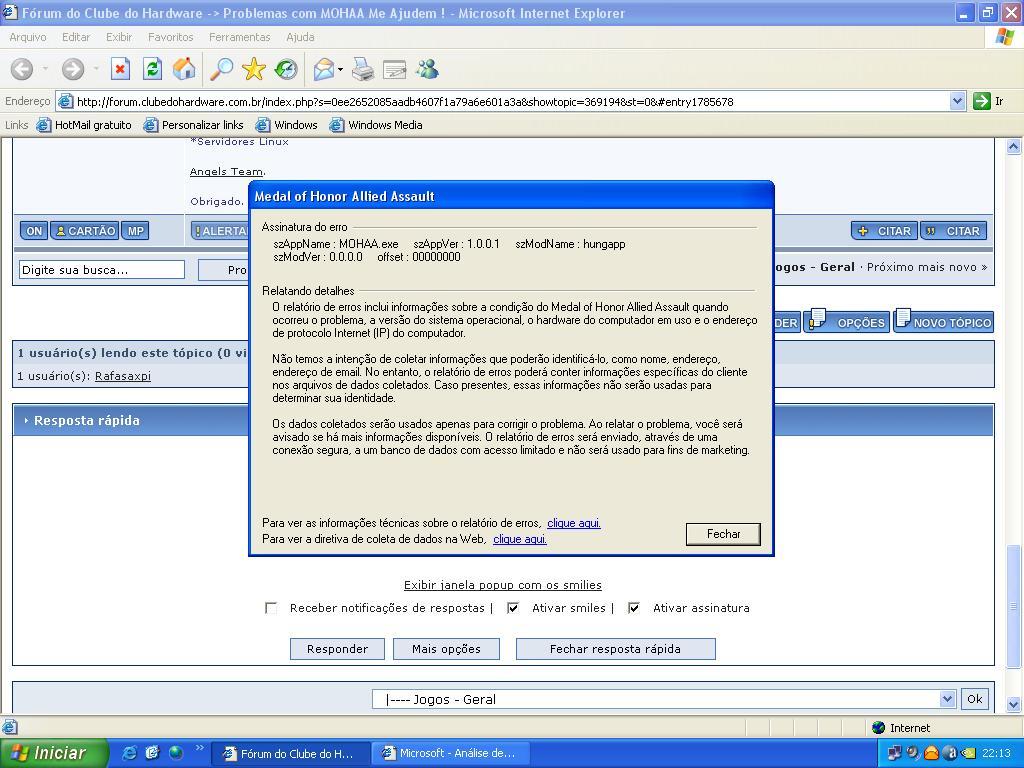The image size is (1024, 768).
Task: Click Fechar resposta rápida button
Action: tap(615, 648)
